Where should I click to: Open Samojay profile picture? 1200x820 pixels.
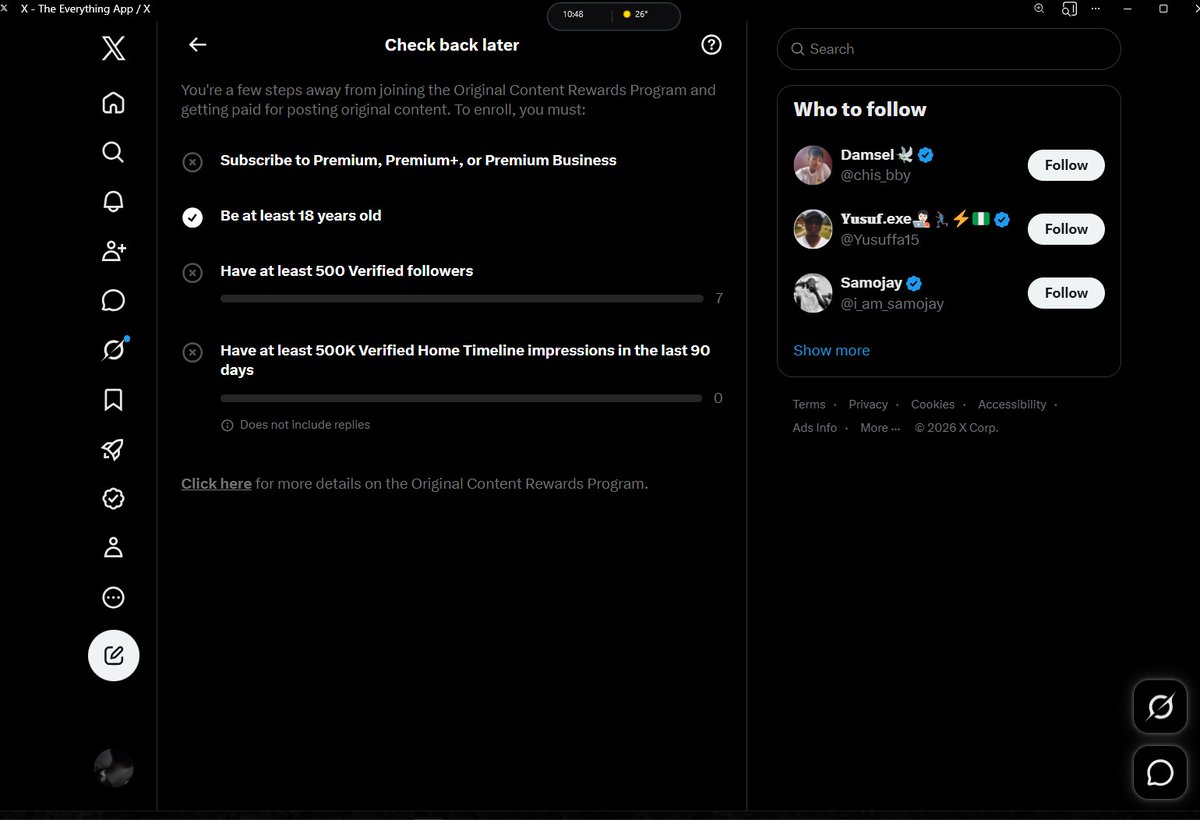813,293
